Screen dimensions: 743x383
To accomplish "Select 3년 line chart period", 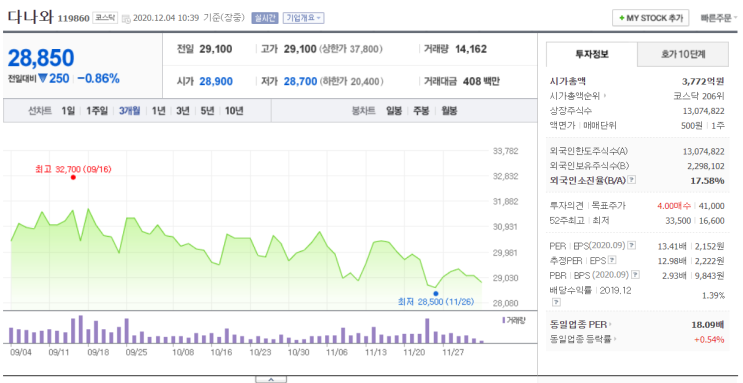I will [x=182, y=111].
